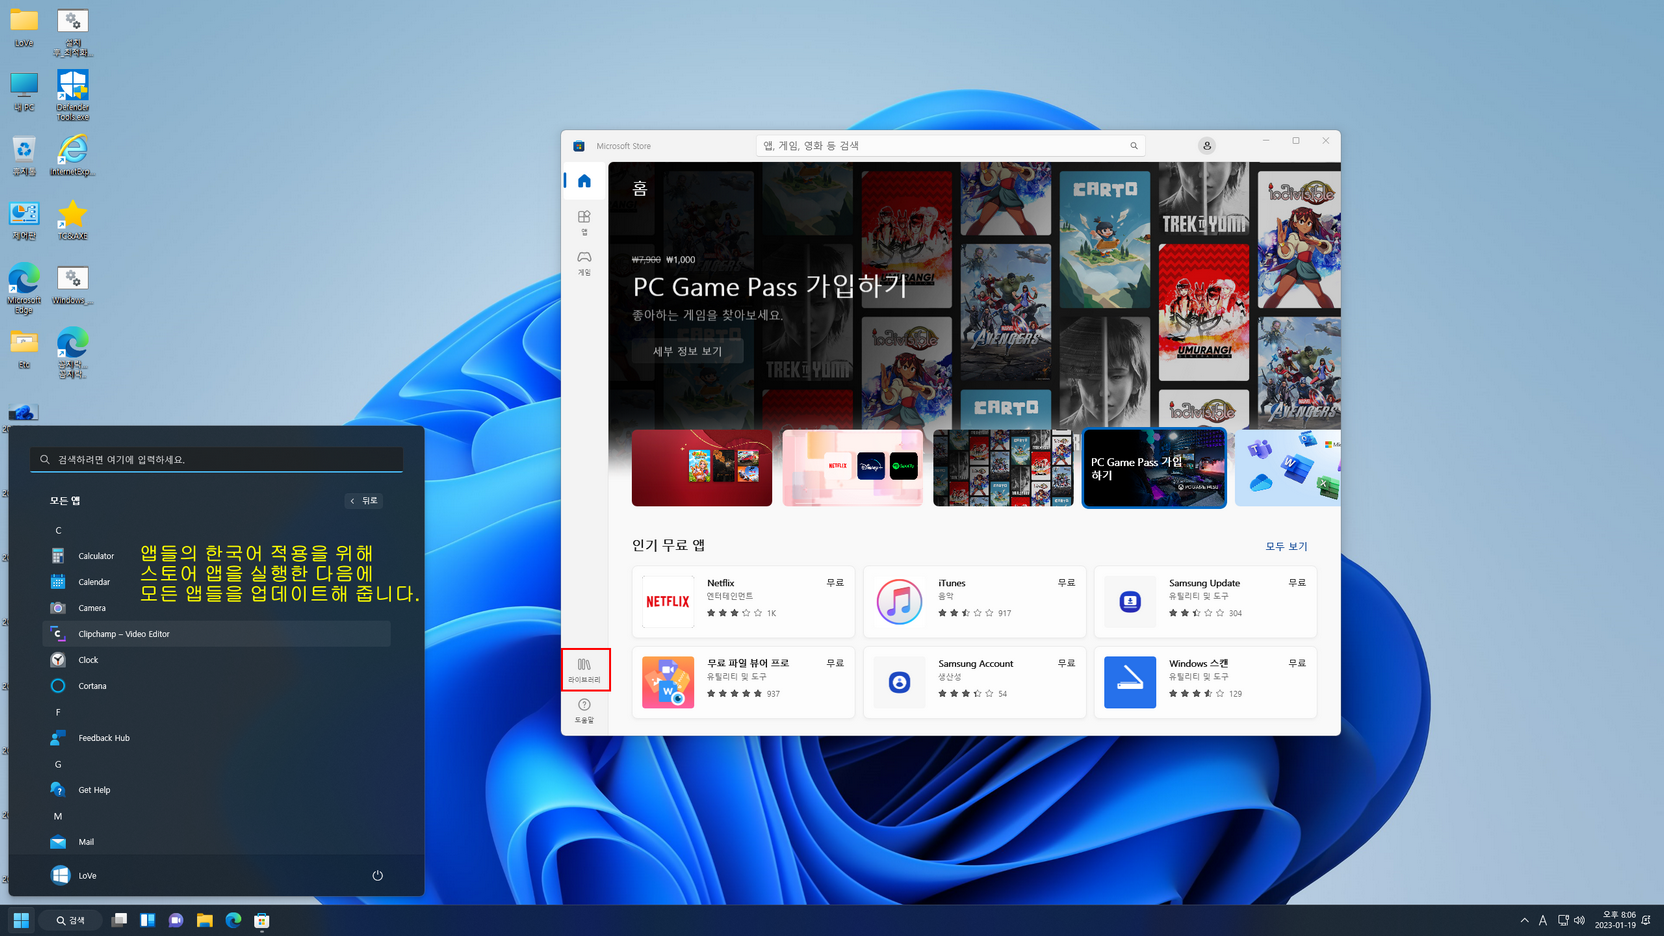Viewport: 1664px width, 936px height.
Task: Open Help (도움말) in Store sidebar
Action: pos(584,711)
